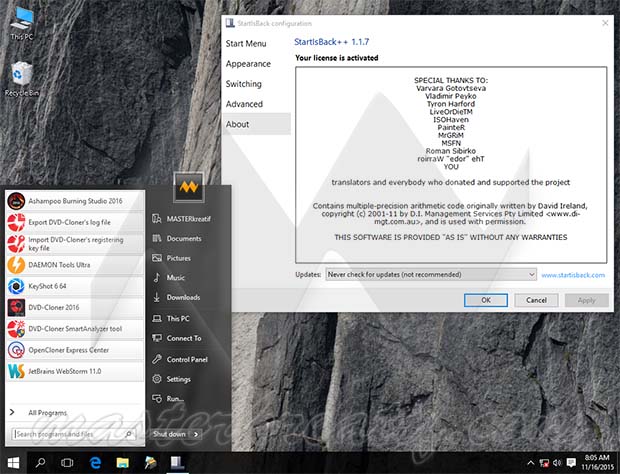Click the Windows Start button
The image size is (620, 474).
(13, 463)
